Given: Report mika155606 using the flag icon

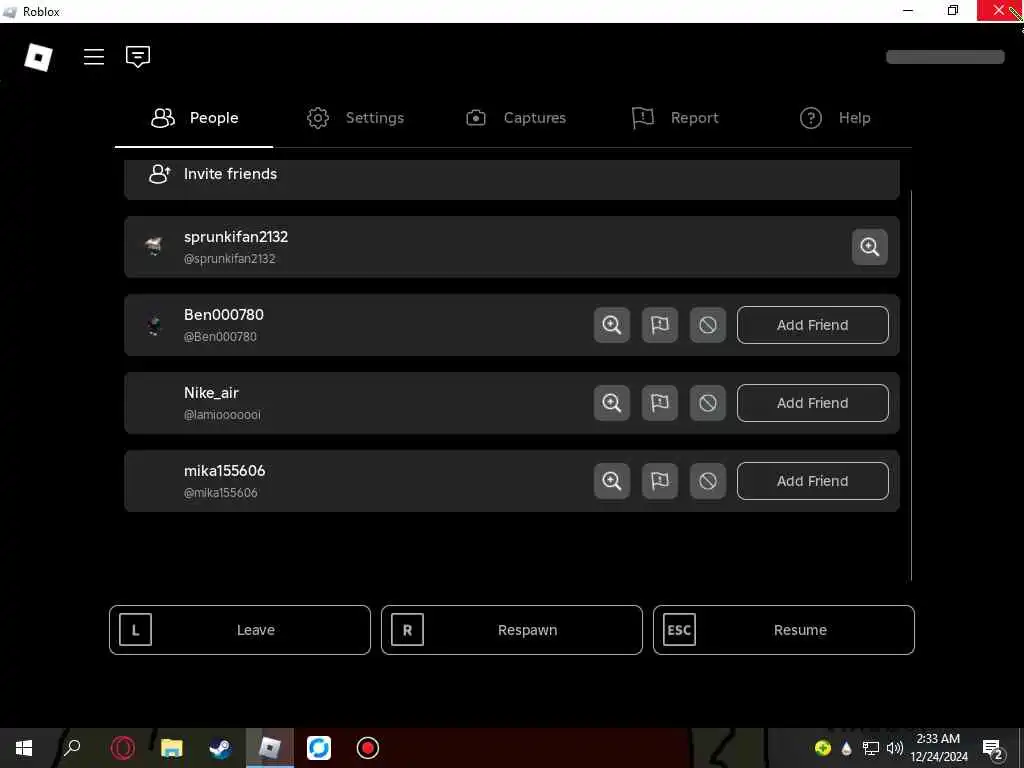Looking at the screenshot, I should click(660, 481).
